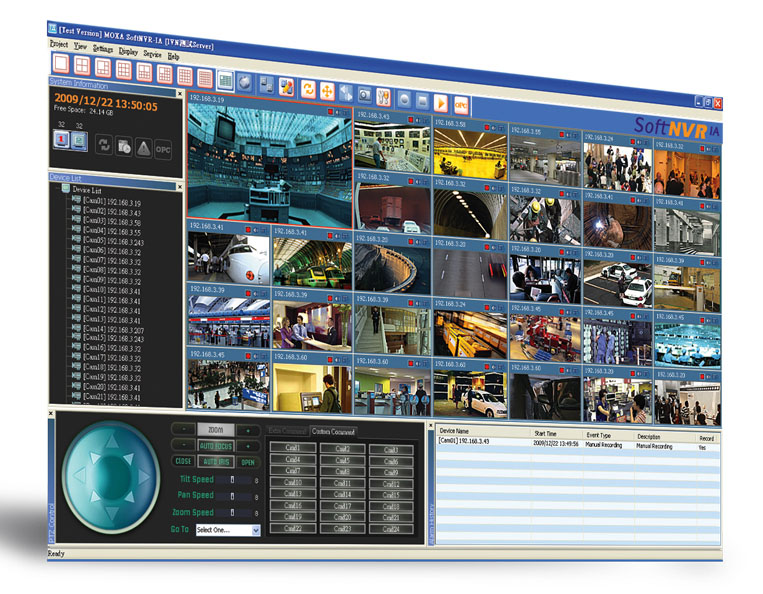
Task: Click the iris CLOSE button
Action: point(183,460)
